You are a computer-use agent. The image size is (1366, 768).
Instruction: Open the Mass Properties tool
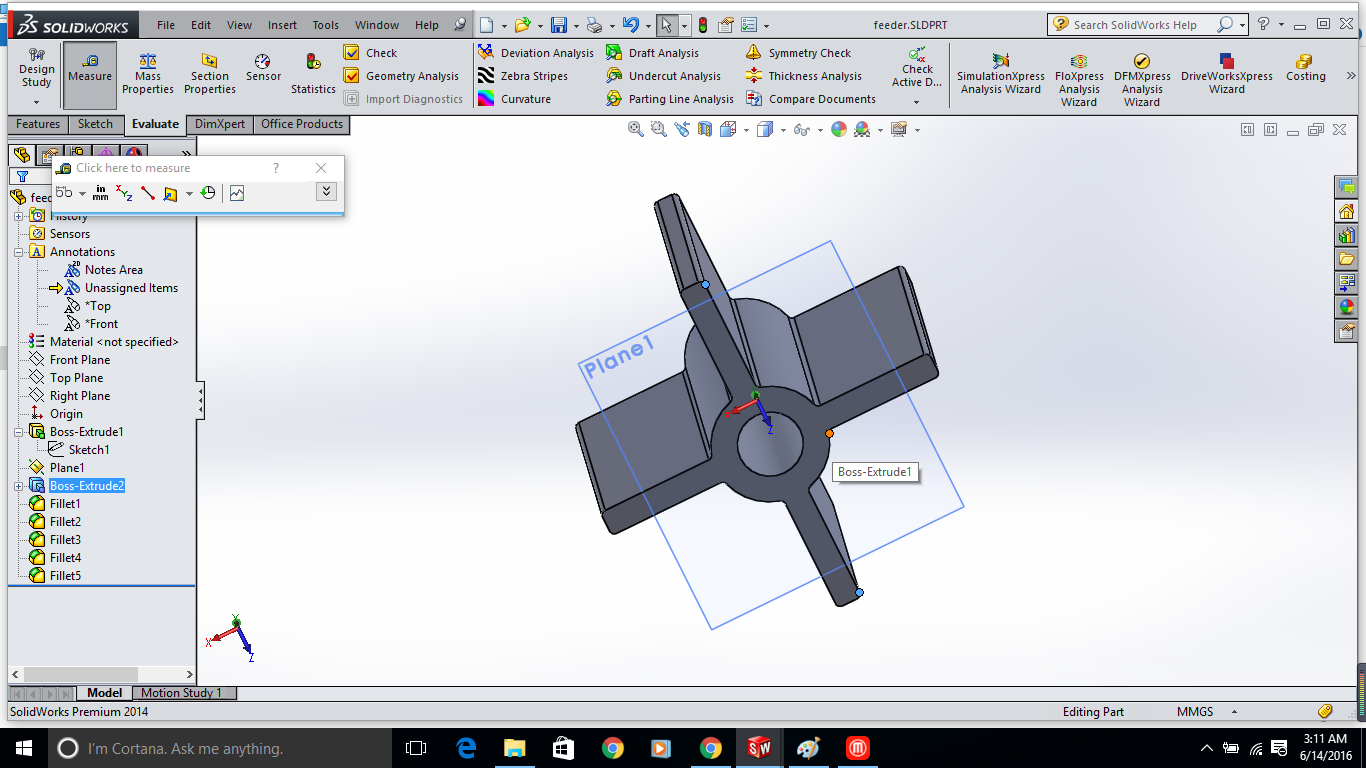[x=148, y=75]
